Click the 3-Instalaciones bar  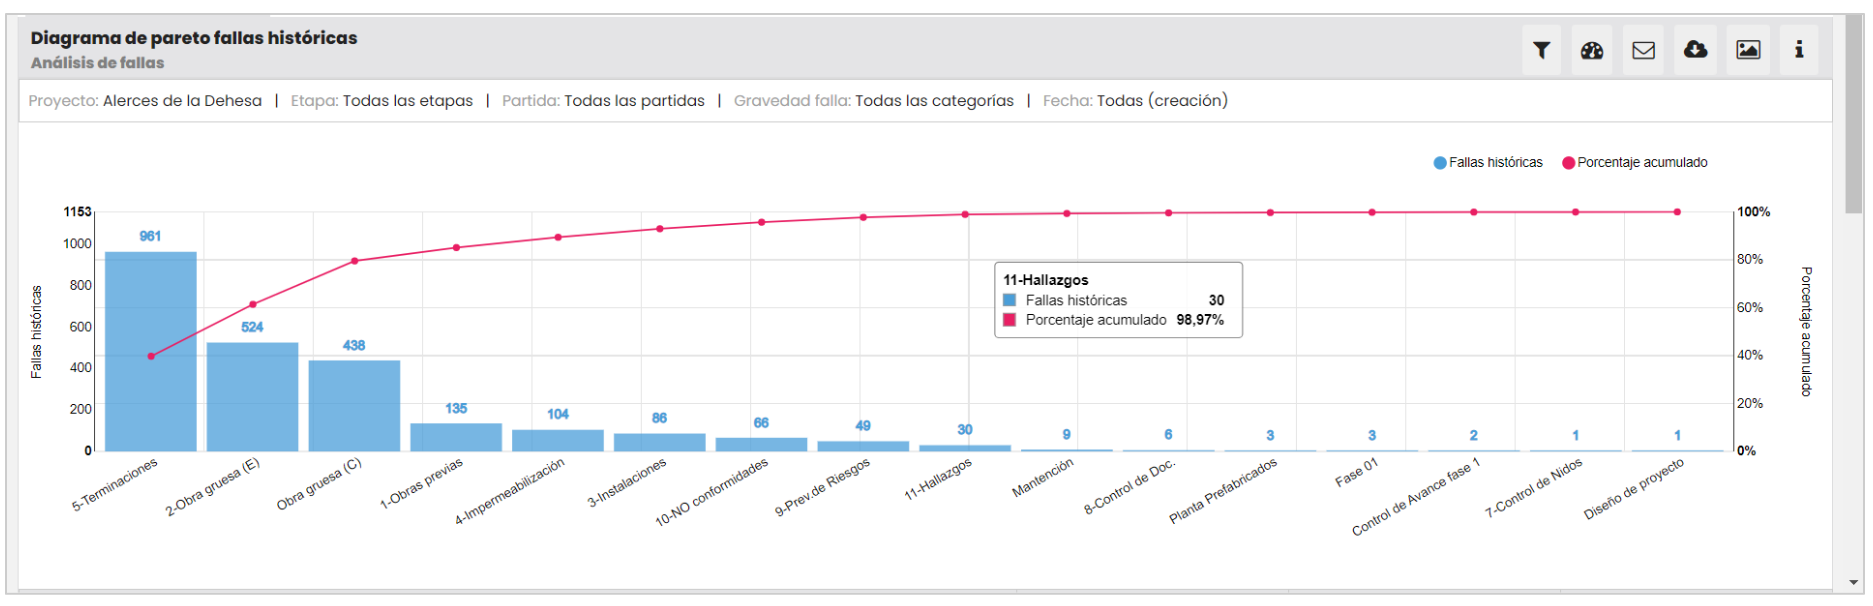[x=659, y=442]
